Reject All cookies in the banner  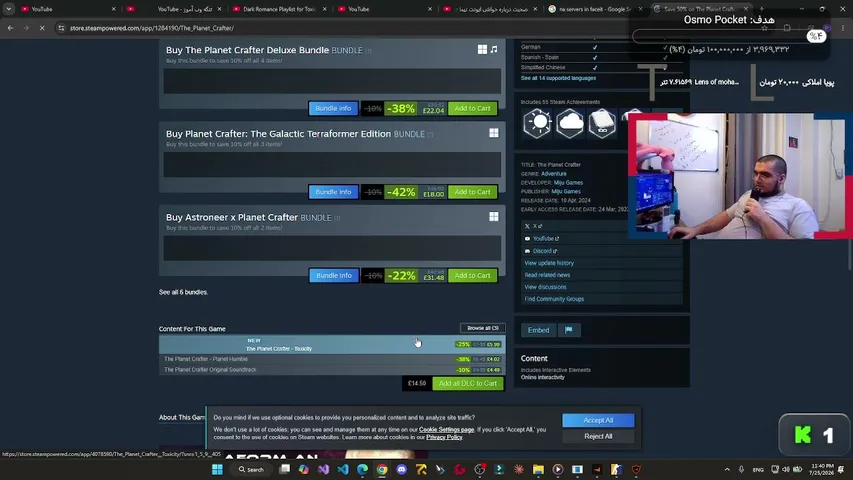click(x=598, y=436)
